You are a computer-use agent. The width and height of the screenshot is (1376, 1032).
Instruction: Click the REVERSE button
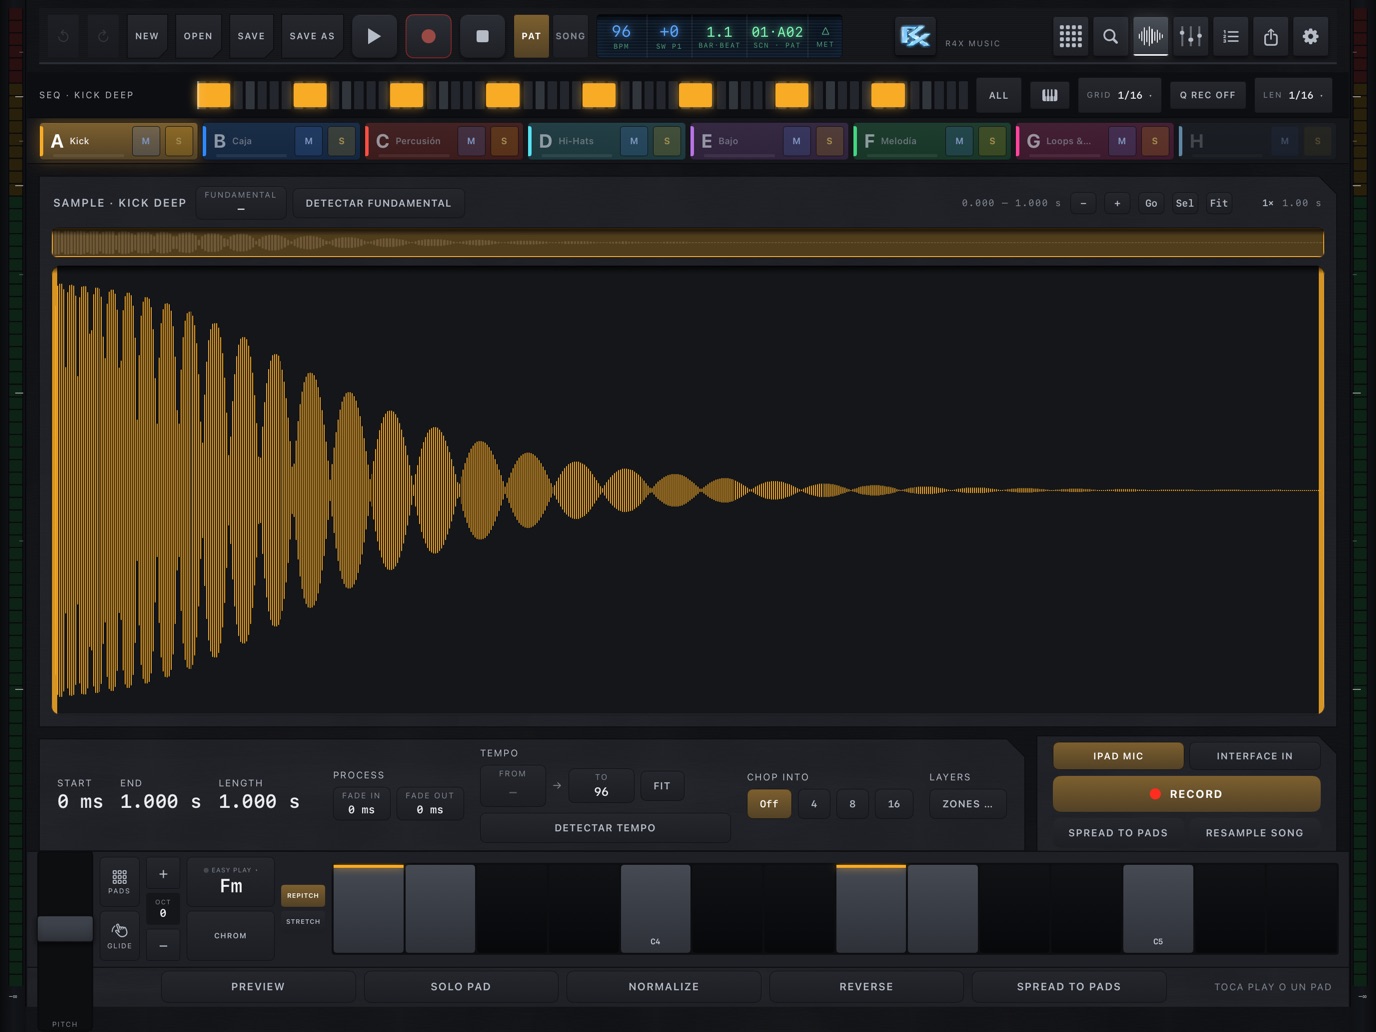[866, 987]
